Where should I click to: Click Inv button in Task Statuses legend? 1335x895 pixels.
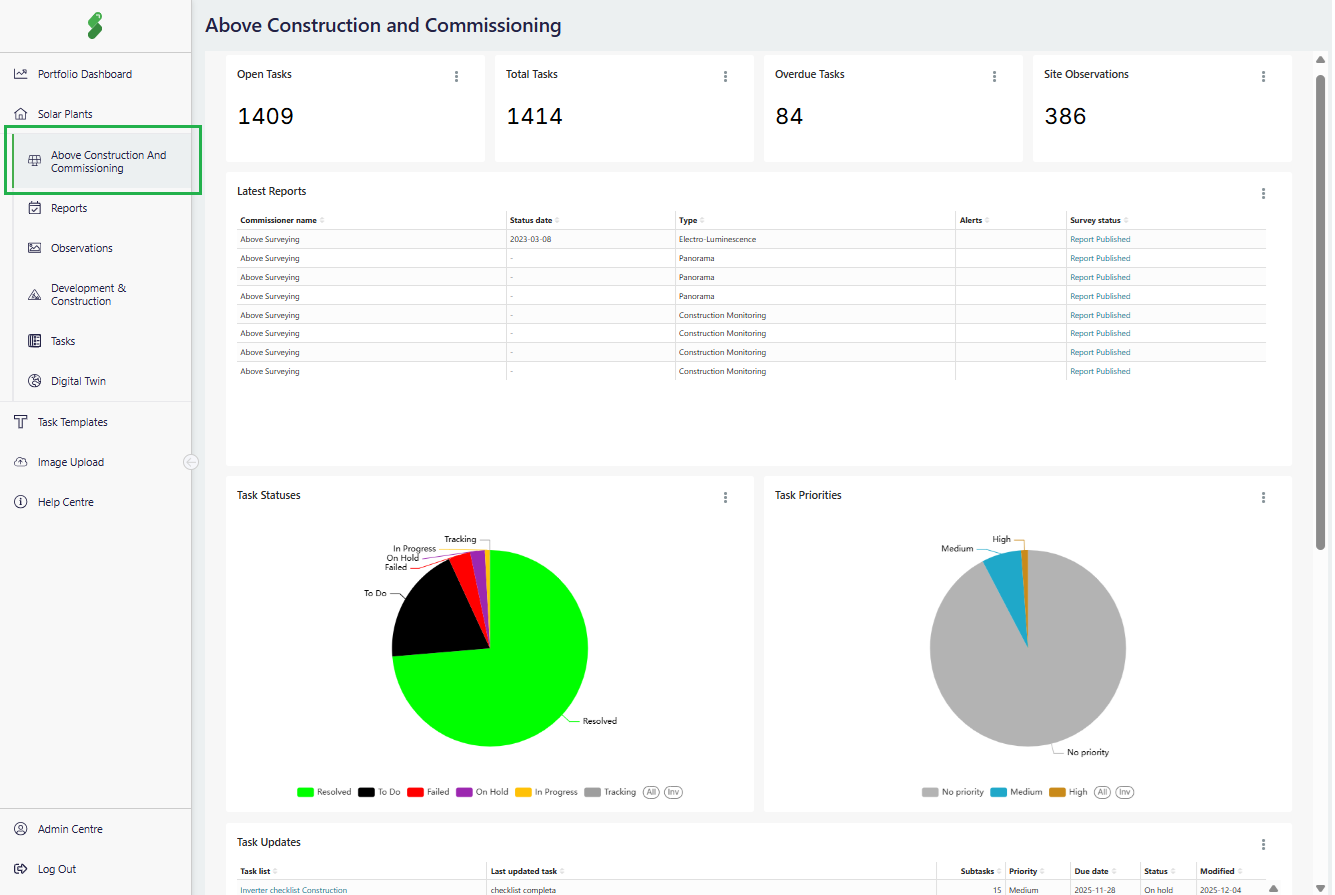click(673, 792)
